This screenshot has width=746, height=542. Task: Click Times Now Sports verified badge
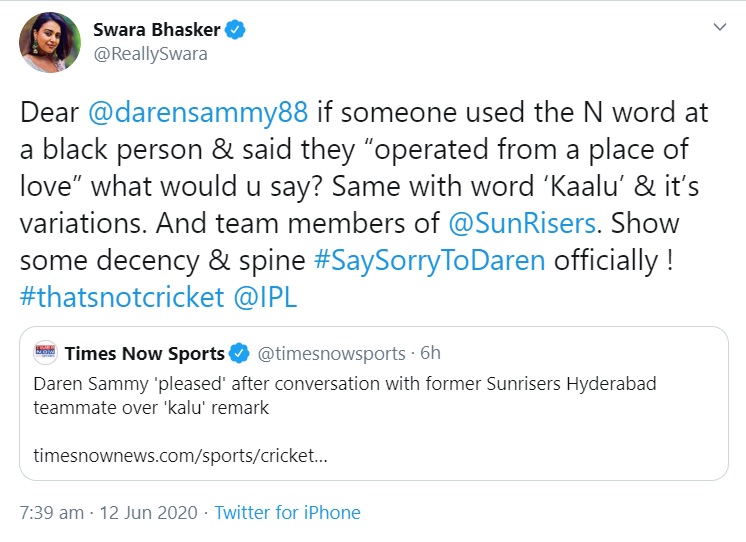point(239,353)
